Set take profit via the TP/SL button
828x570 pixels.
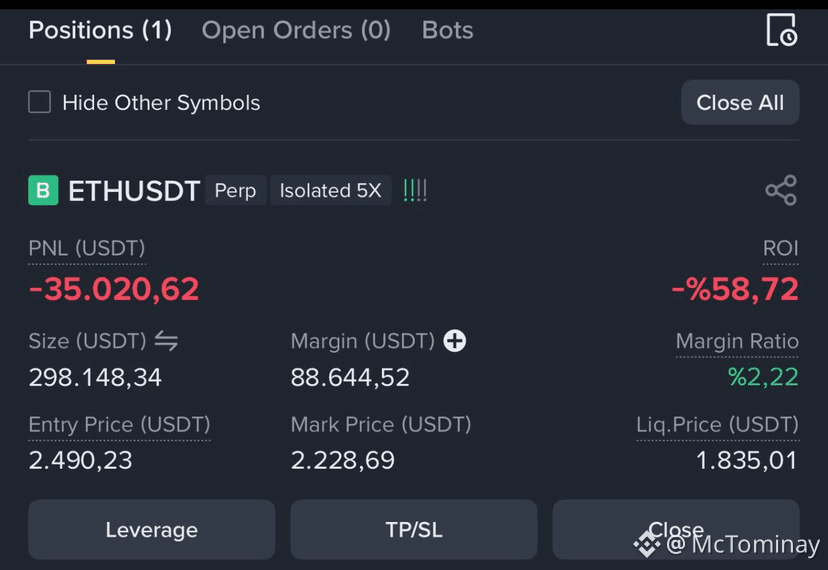(414, 529)
